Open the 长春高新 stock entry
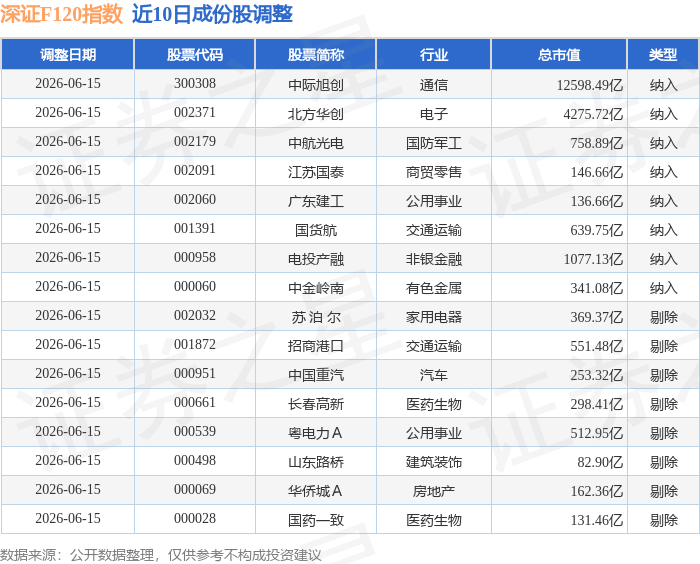 pos(316,404)
